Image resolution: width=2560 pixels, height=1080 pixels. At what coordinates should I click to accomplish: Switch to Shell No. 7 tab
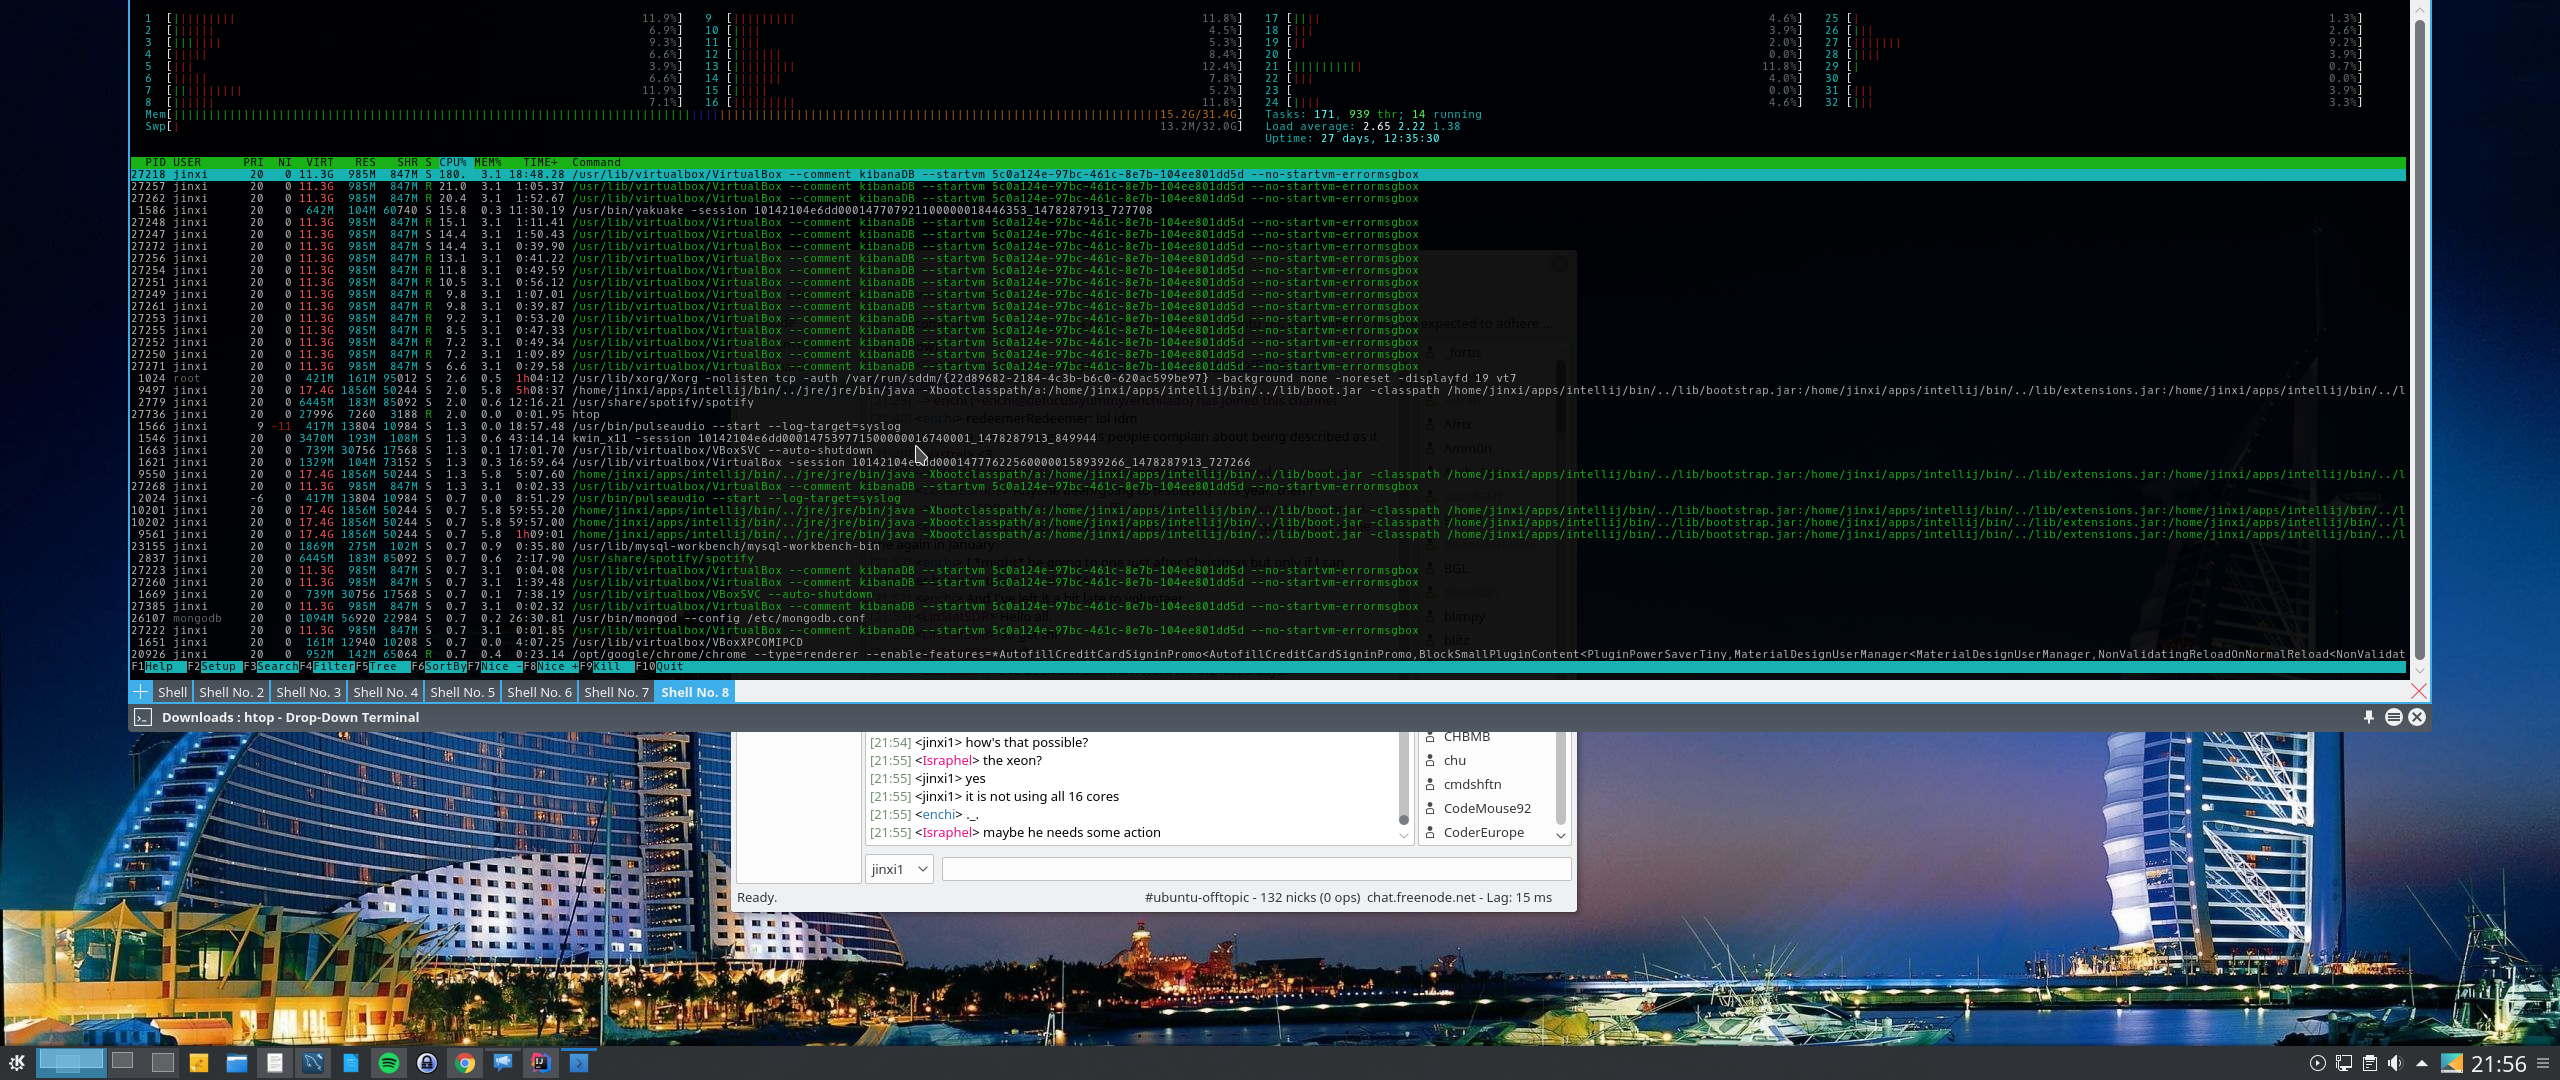click(616, 692)
